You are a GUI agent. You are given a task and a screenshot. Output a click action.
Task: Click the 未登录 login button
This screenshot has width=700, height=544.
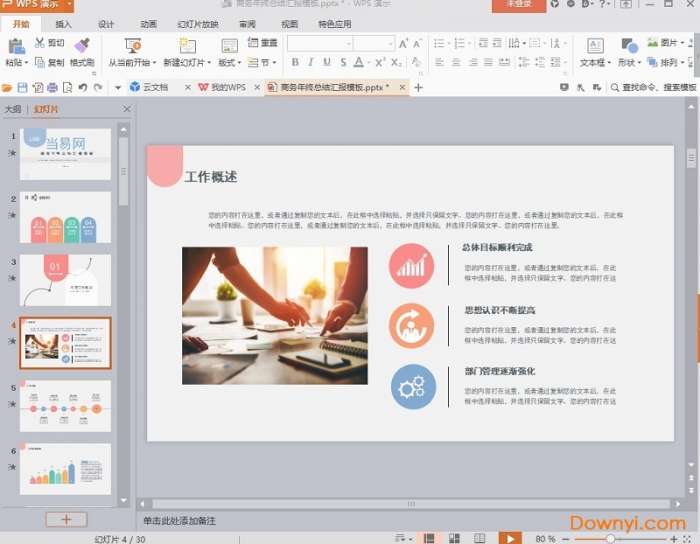pyautogui.click(x=519, y=5)
